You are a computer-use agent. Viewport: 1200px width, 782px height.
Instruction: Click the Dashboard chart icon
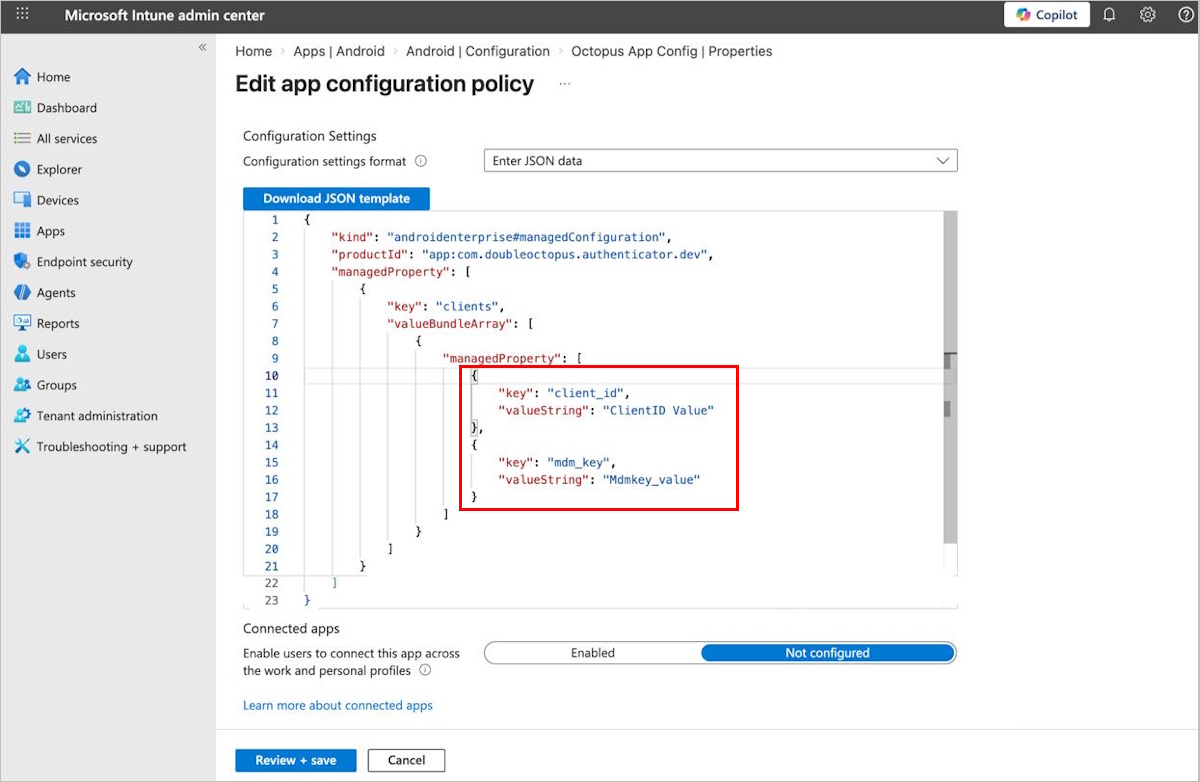click(22, 108)
